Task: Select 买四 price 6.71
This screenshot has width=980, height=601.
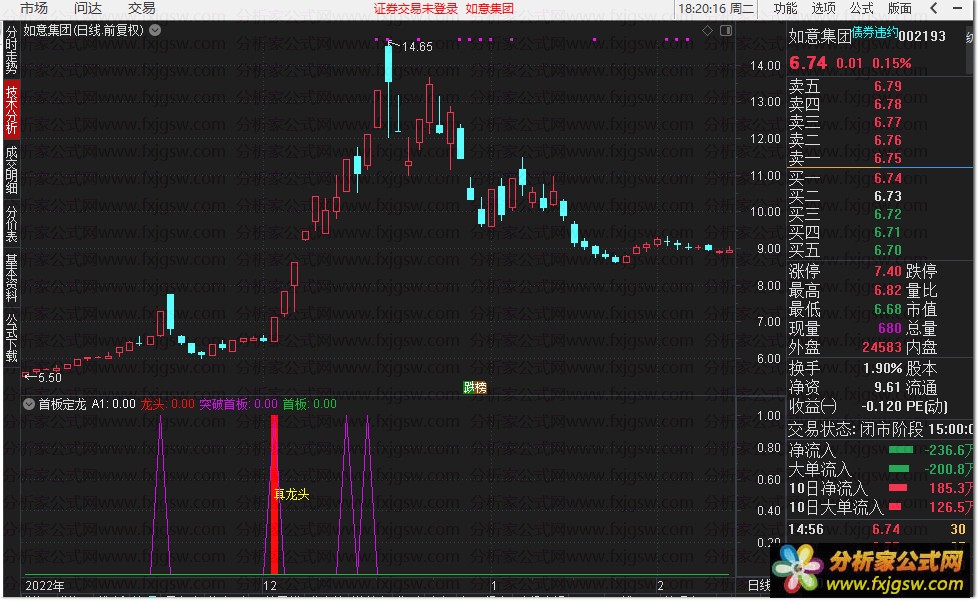Action: coord(888,232)
